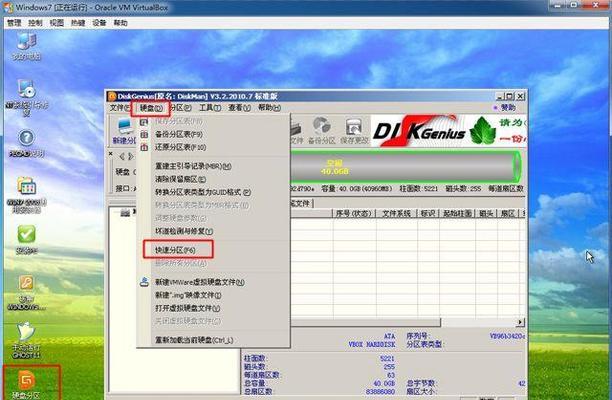The height and width of the screenshot is (400, 612).
Task: Click the 序号(状态) column header
Action: (354, 213)
